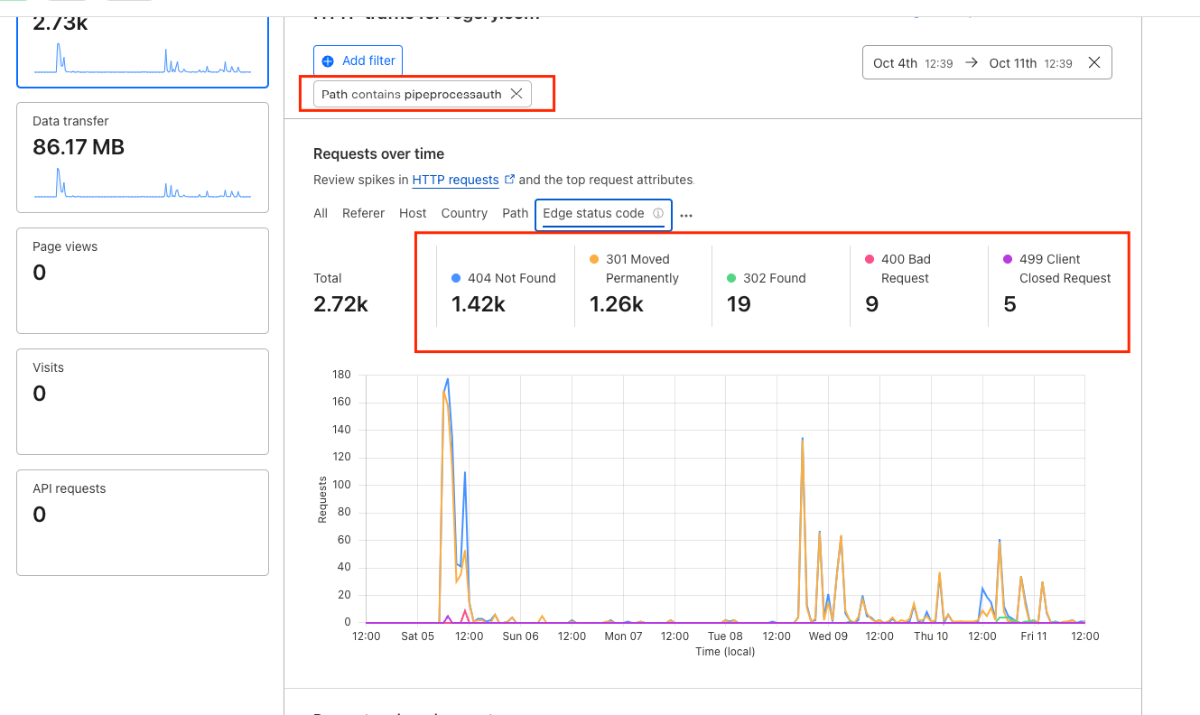This screenshot has height=715, width=1200.
Task: Toggle the 302 Found series
Action: (x=766, y=278)
